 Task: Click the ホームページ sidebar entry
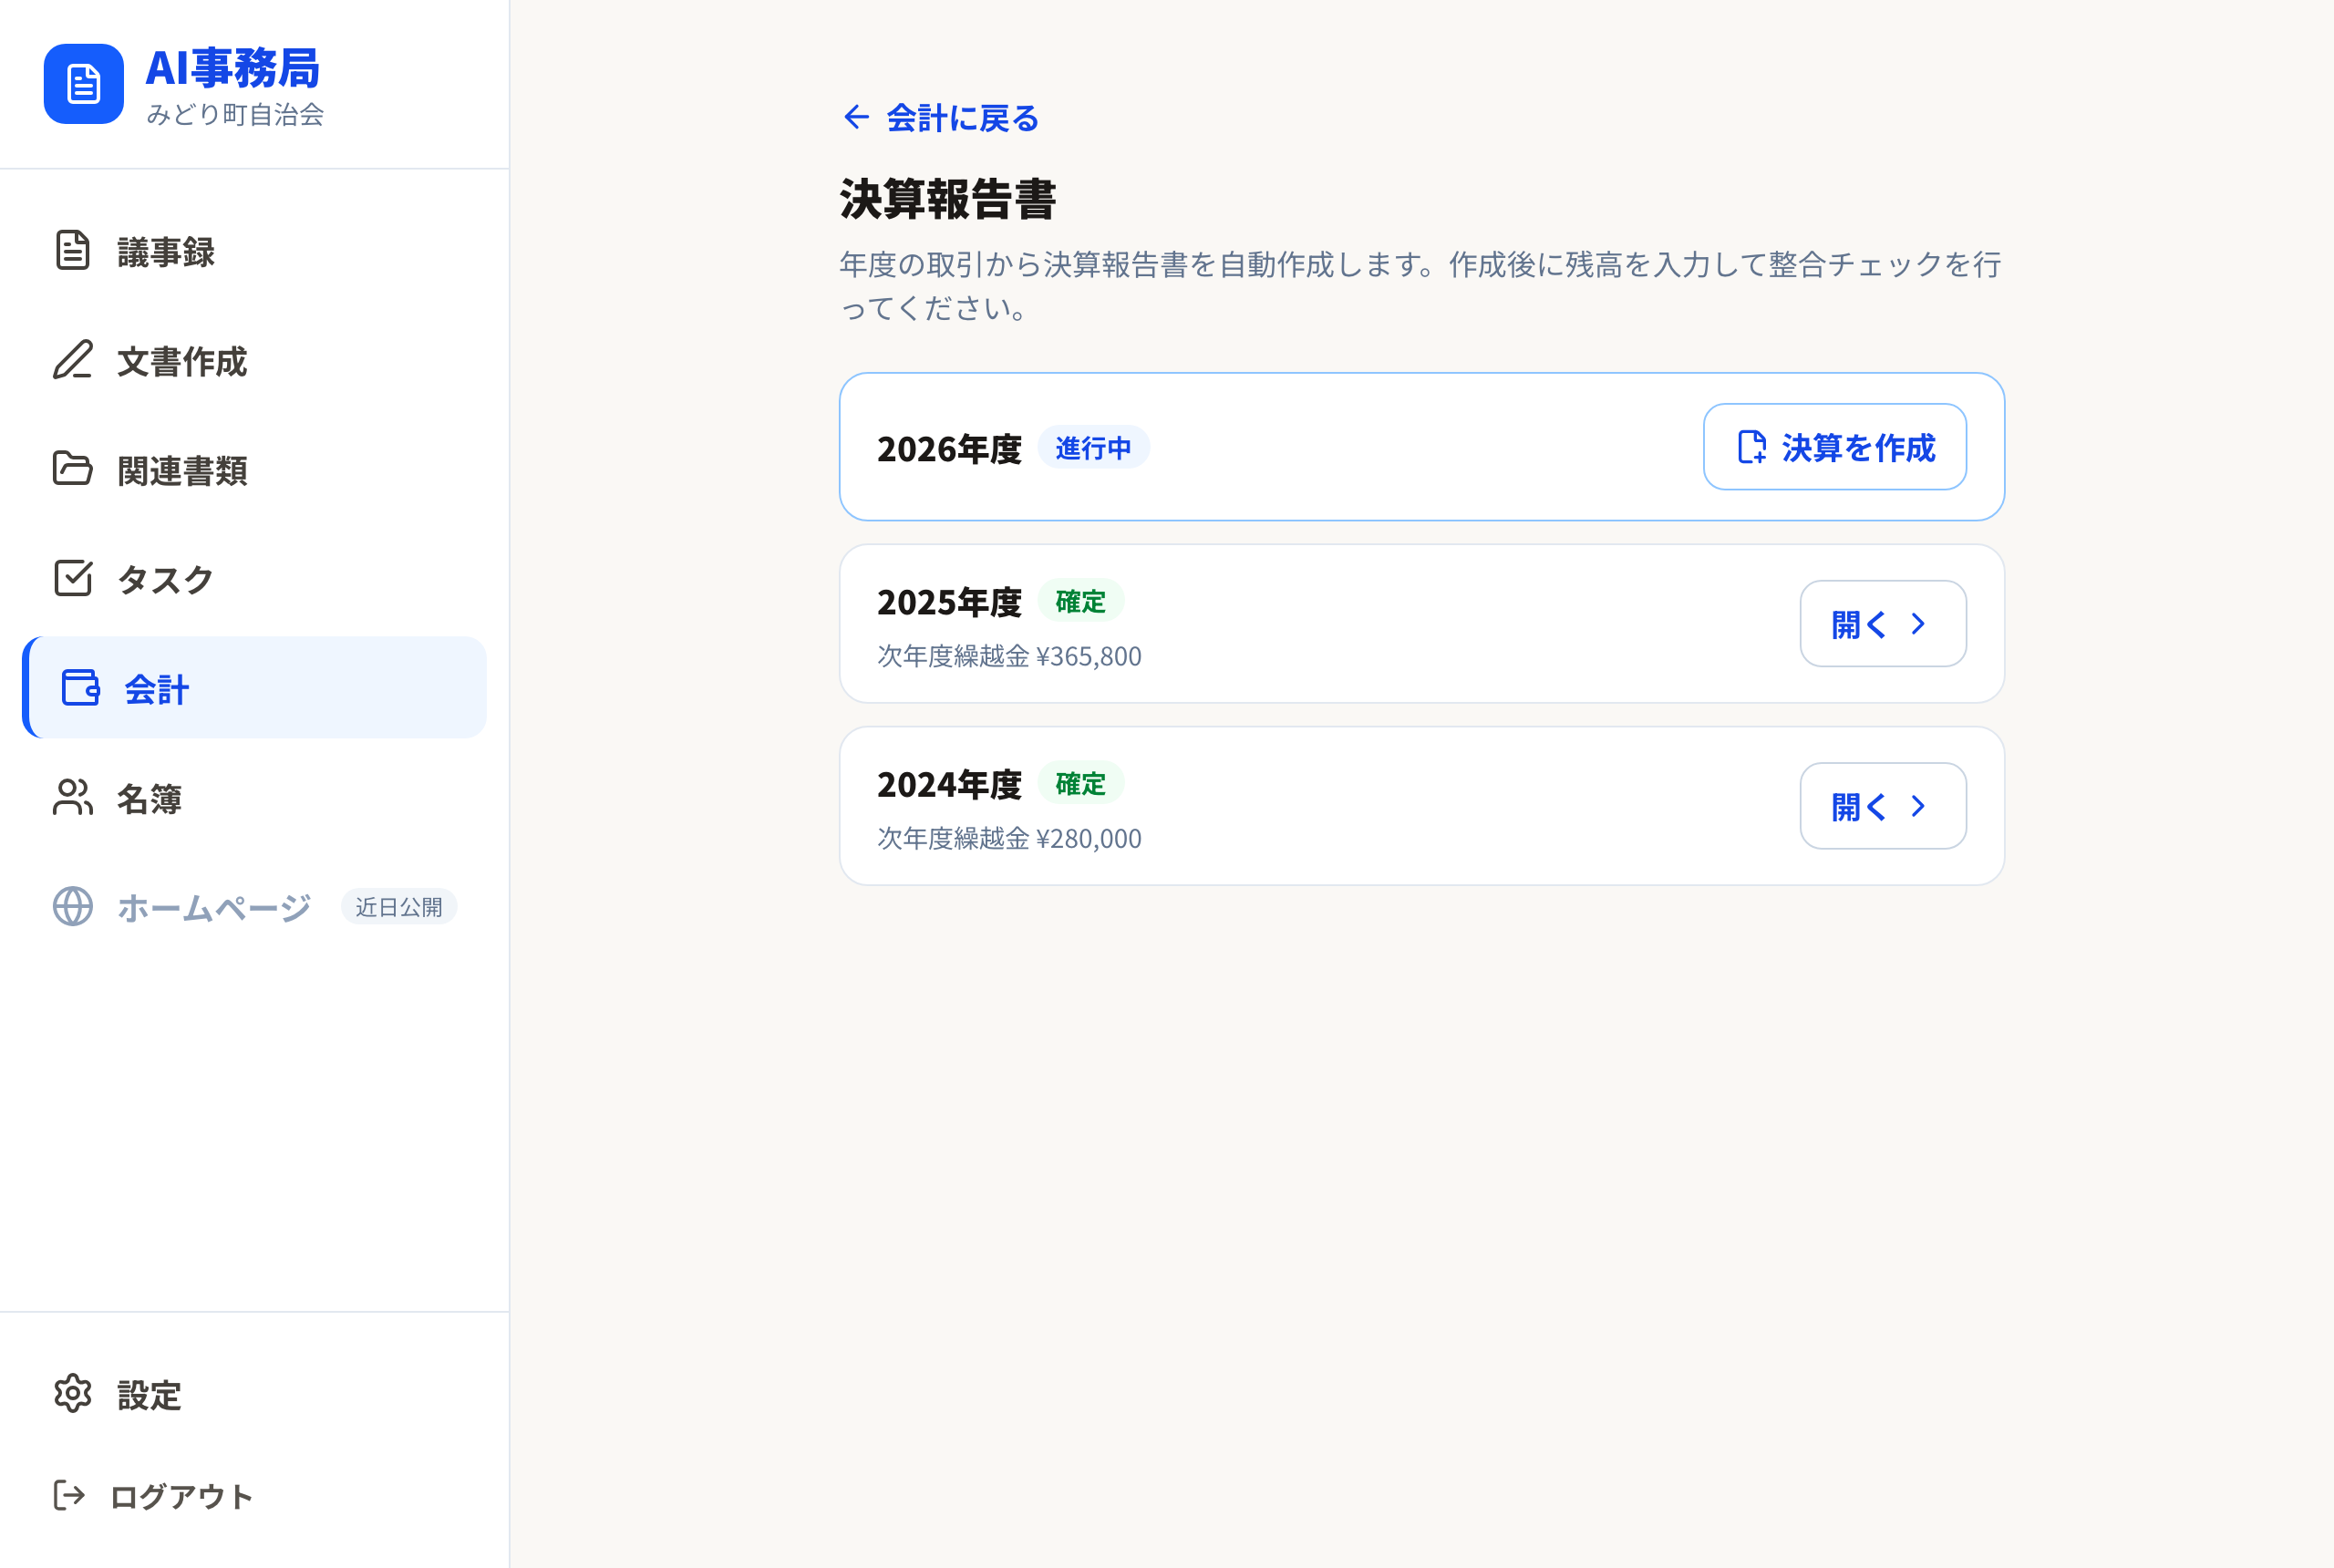254,906
